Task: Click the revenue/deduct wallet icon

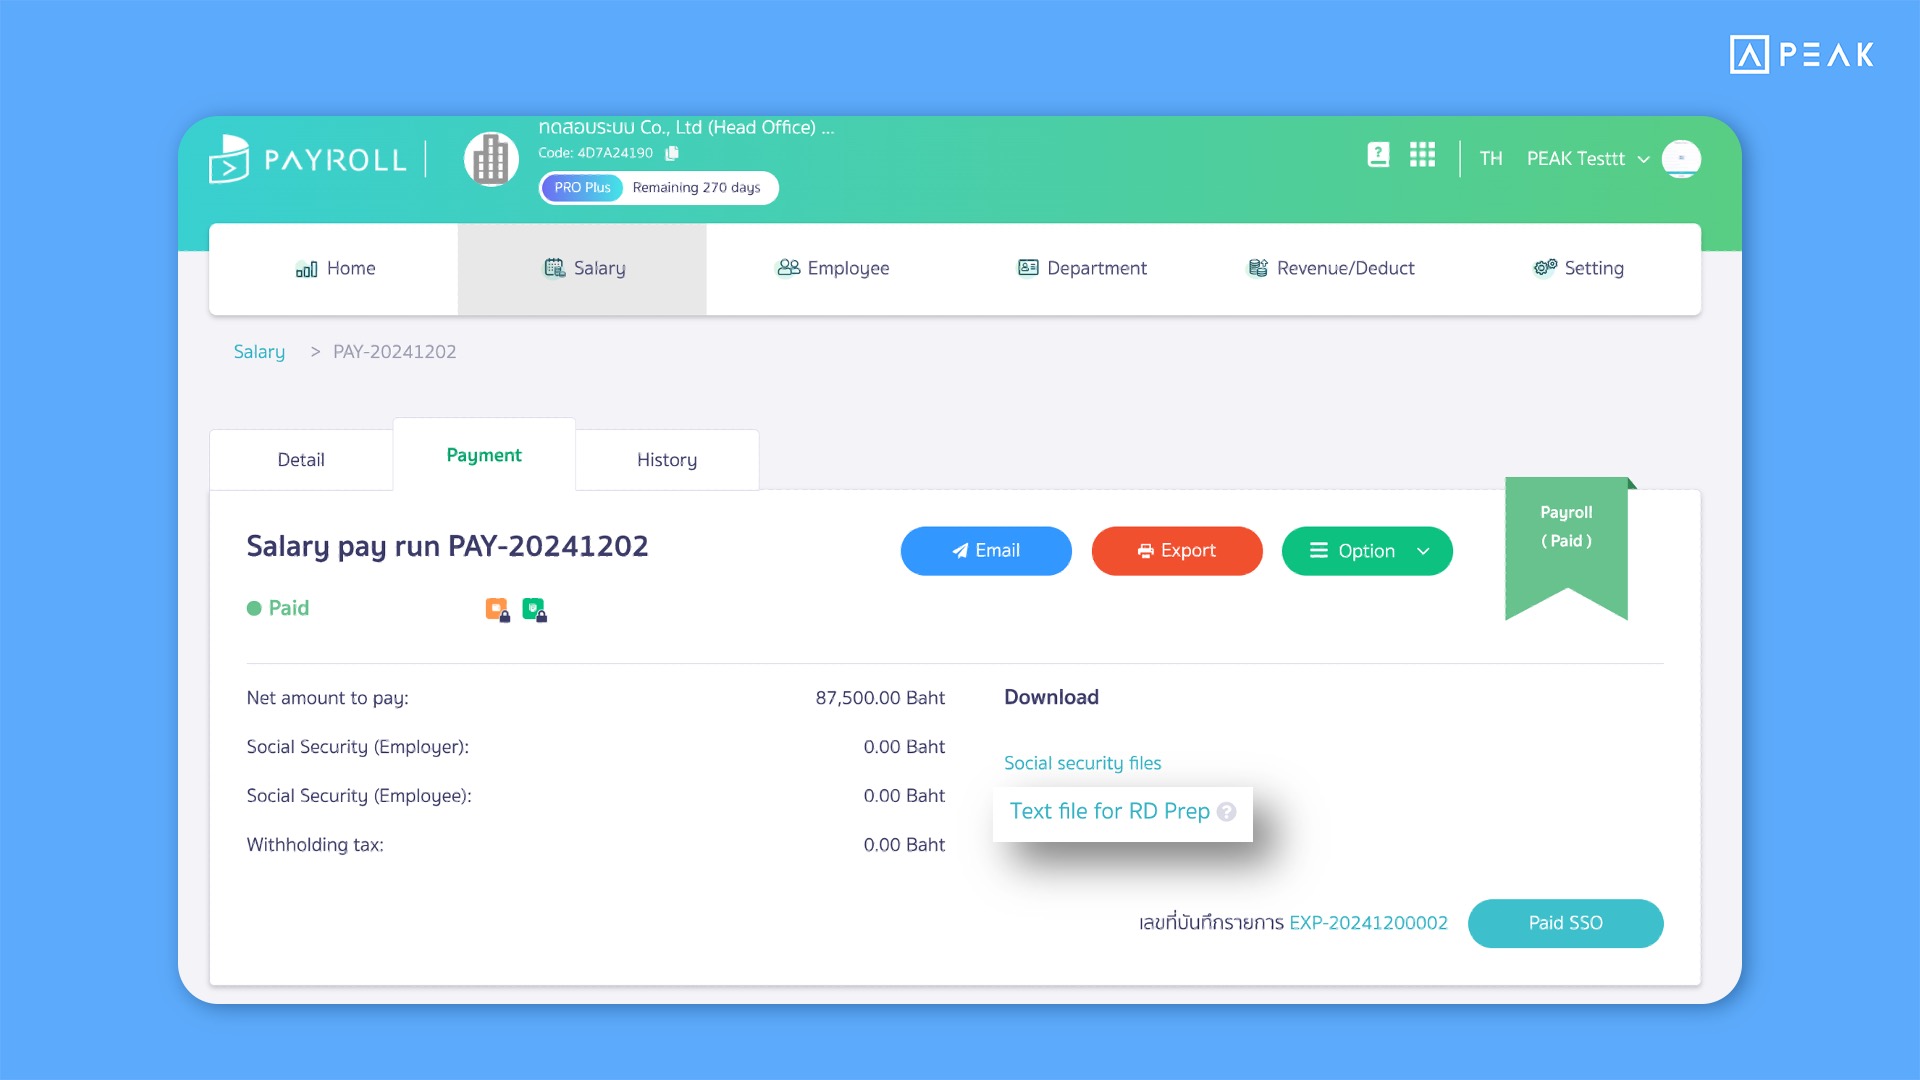Action: click(1254, 268)
